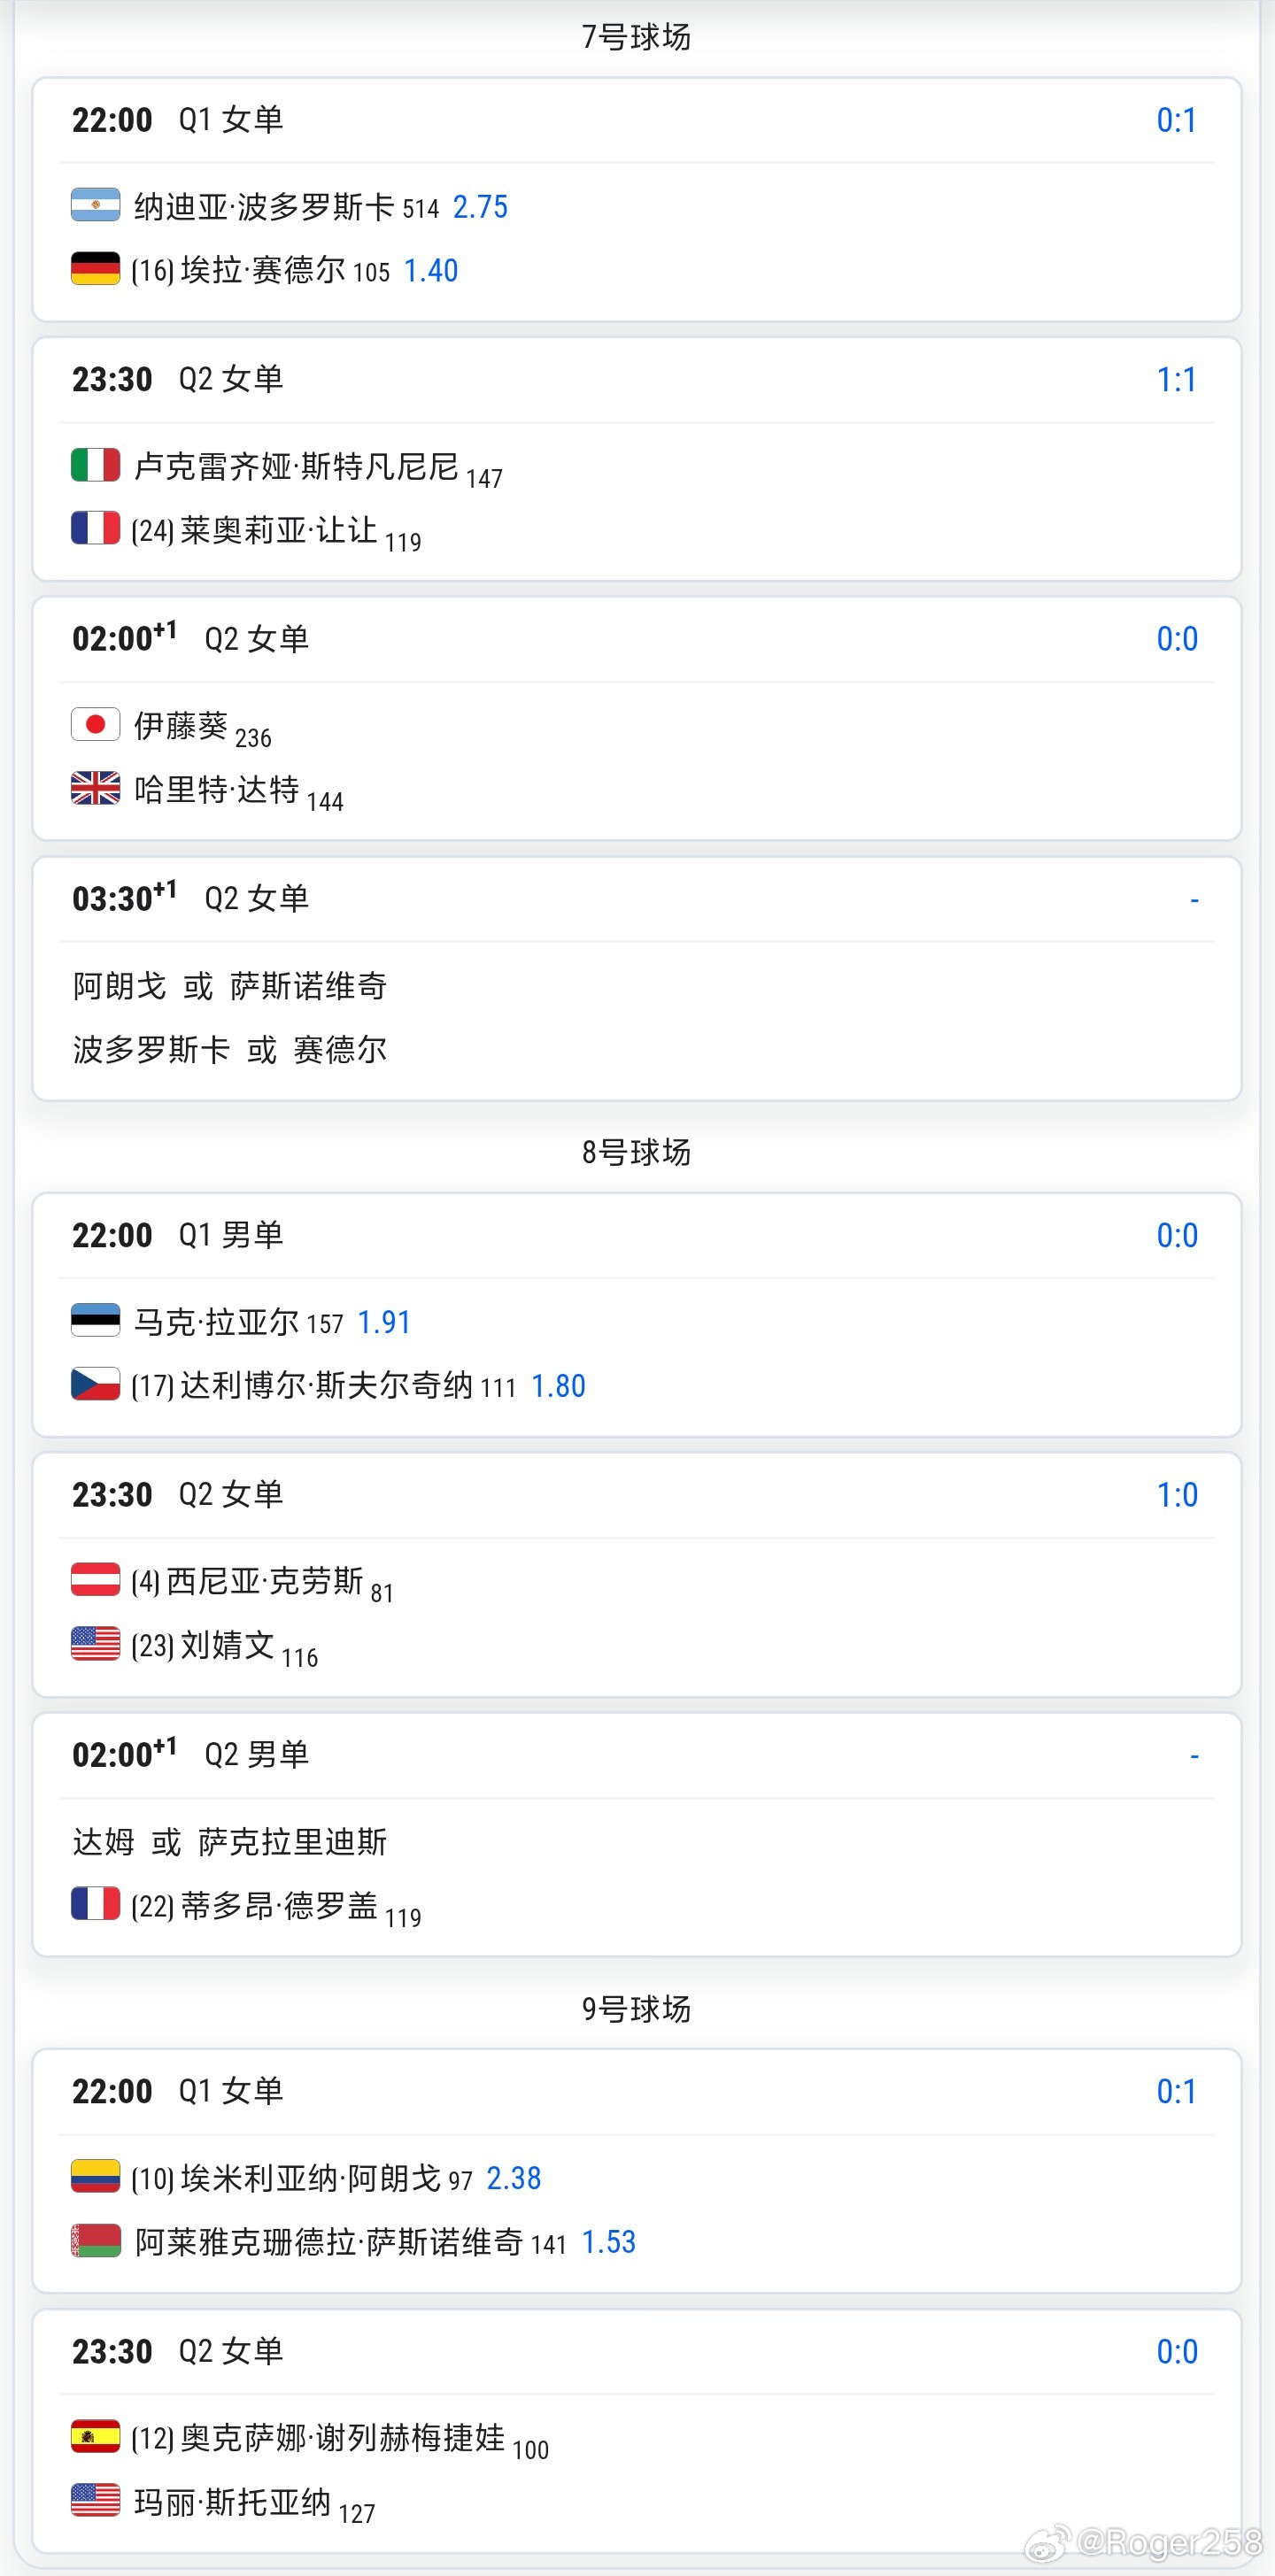Image resolution: width=1275 pixels, height=2576 pixels.
Task: Open the 1:1 score of 斯特凡尼尼 match
Action: click(1176, 380)
